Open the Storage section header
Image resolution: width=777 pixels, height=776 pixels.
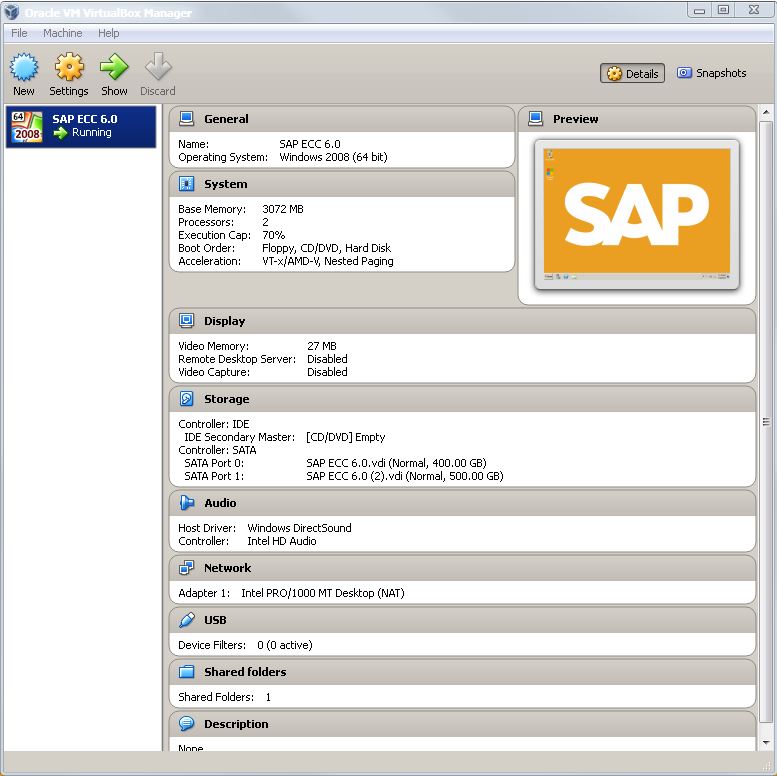click(x=462, y=398)
